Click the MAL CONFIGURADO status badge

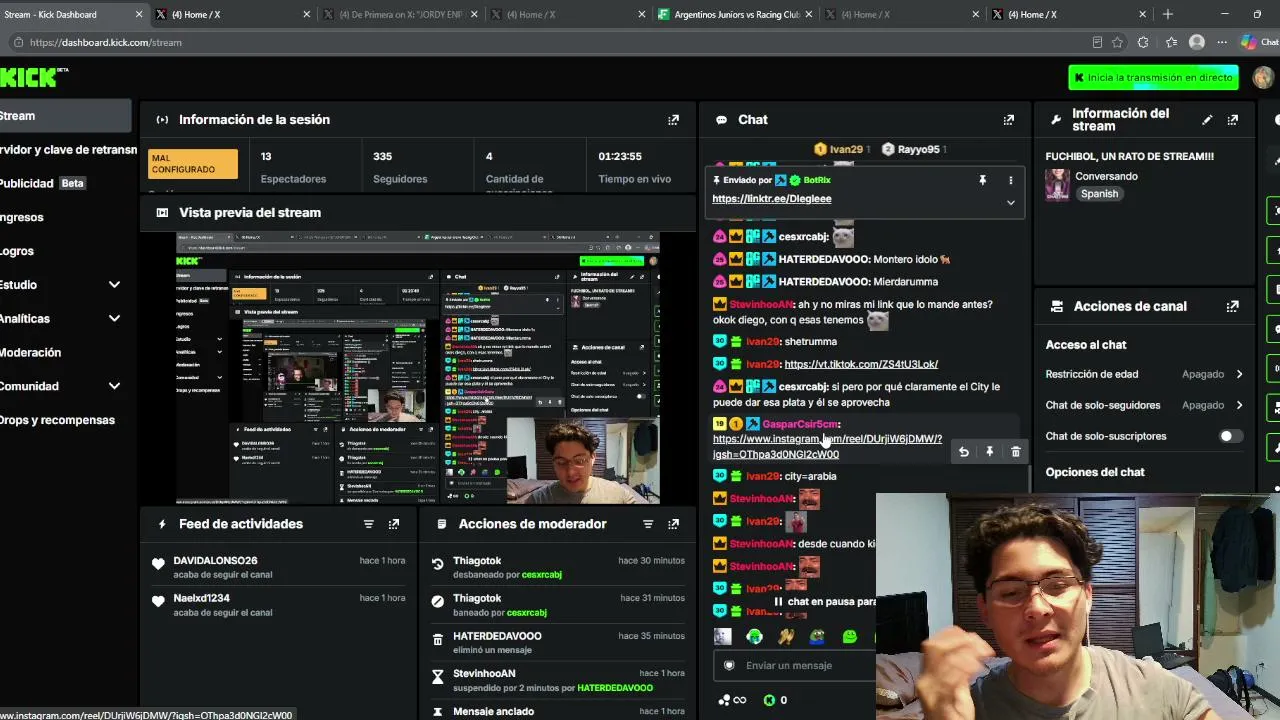193,164
